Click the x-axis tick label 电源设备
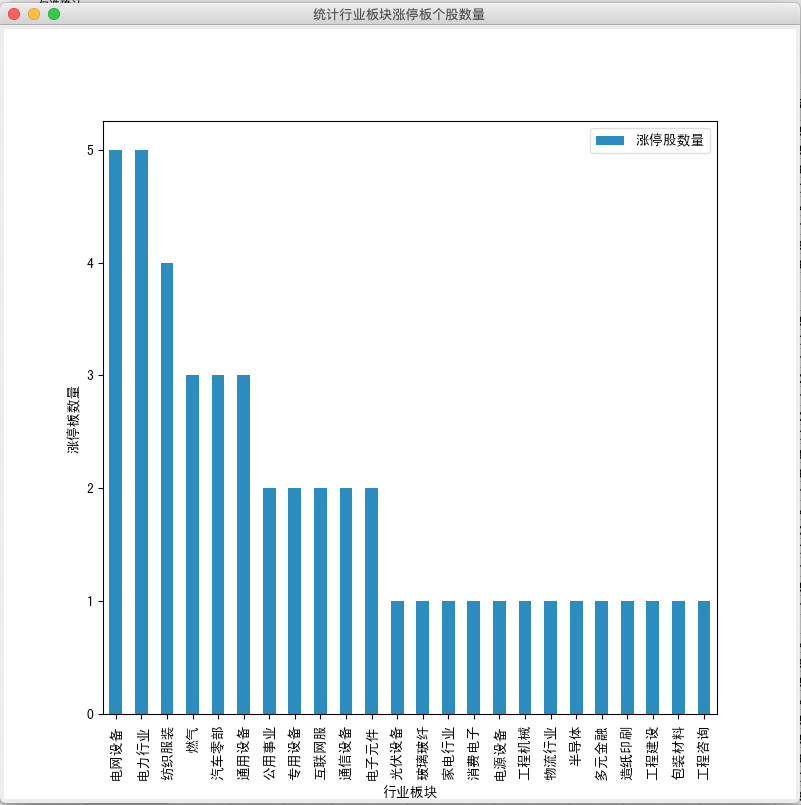801x805 pixels. [x=500, y=754]
